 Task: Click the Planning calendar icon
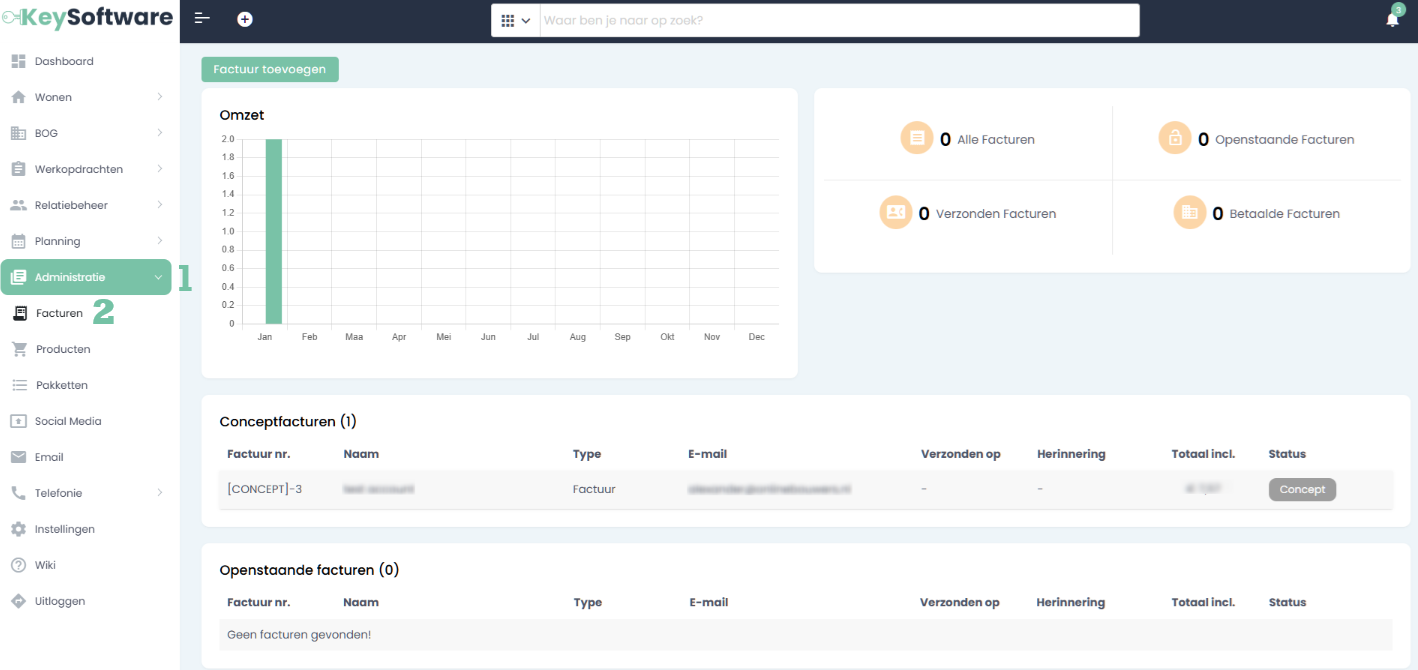[18, 241]
